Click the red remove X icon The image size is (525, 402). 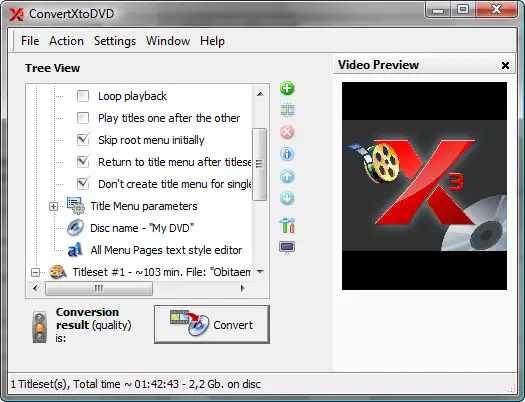[287, 132]
